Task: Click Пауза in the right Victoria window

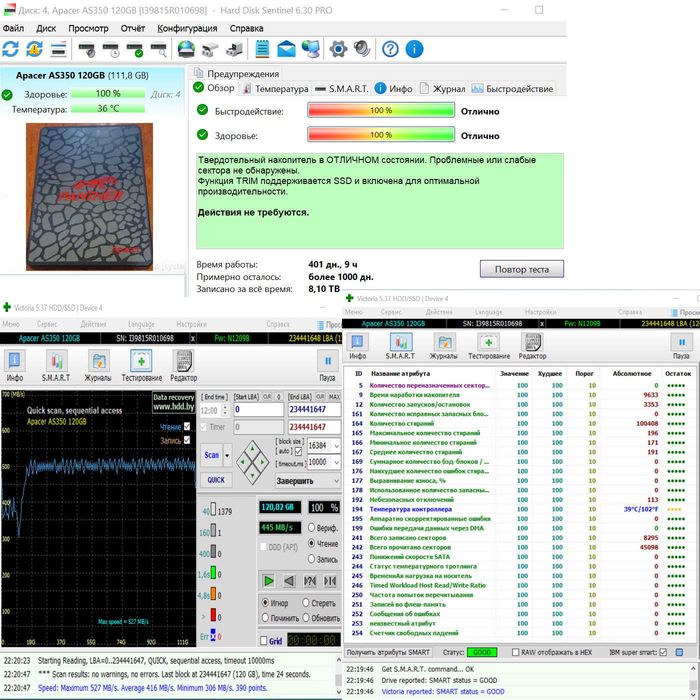Action: [681, 346]
